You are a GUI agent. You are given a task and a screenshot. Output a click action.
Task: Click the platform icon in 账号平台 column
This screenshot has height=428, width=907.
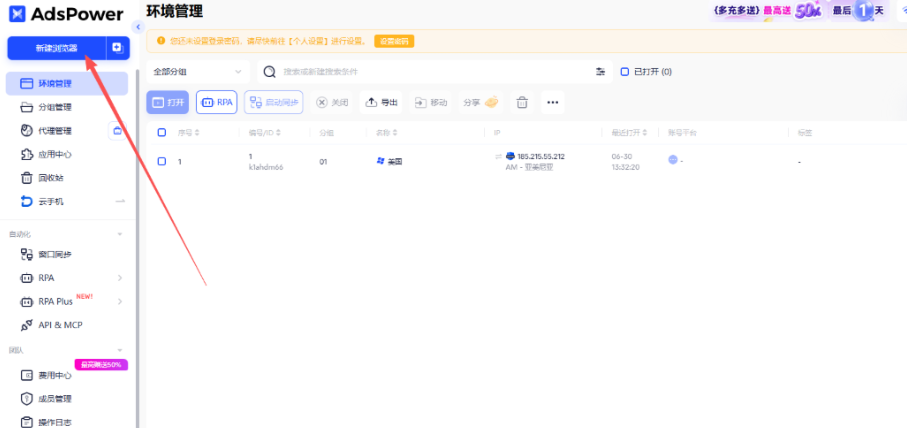point(673,160)
